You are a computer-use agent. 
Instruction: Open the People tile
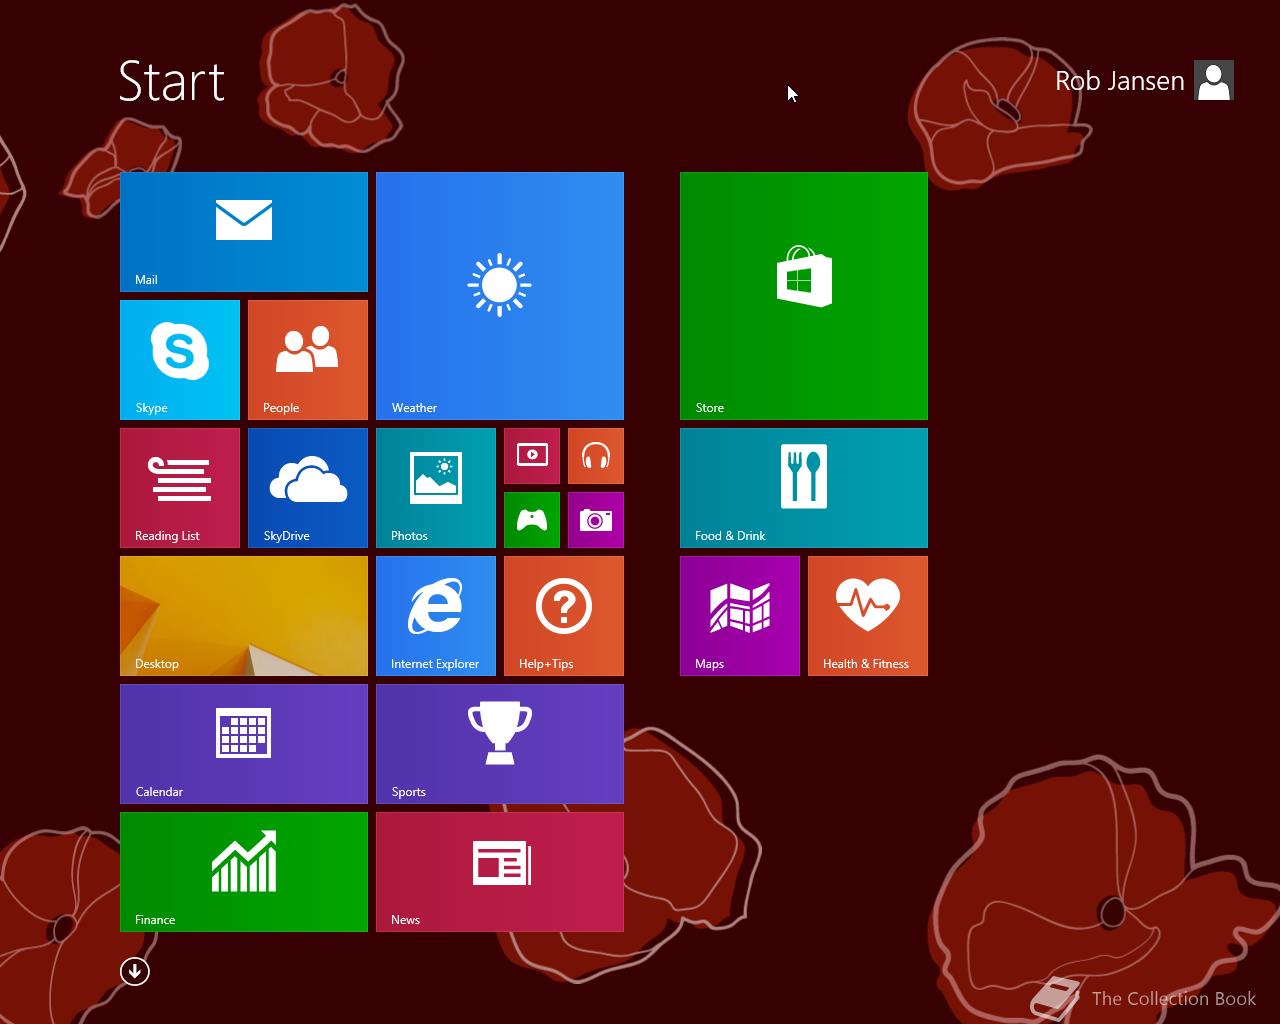(x=308, y=360)
